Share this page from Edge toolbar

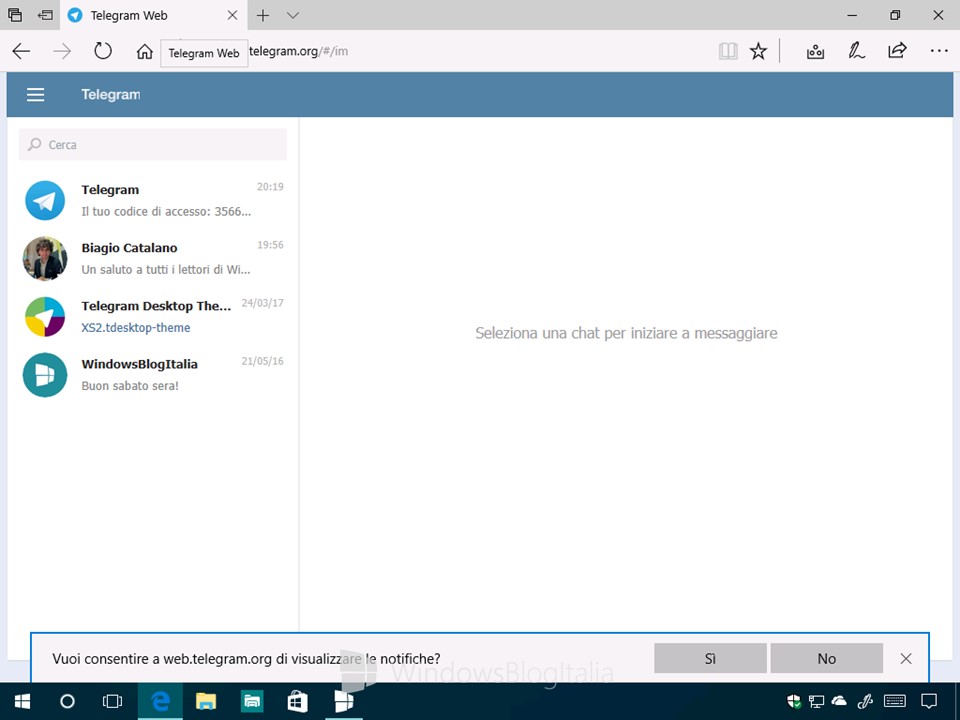[897, 51]
